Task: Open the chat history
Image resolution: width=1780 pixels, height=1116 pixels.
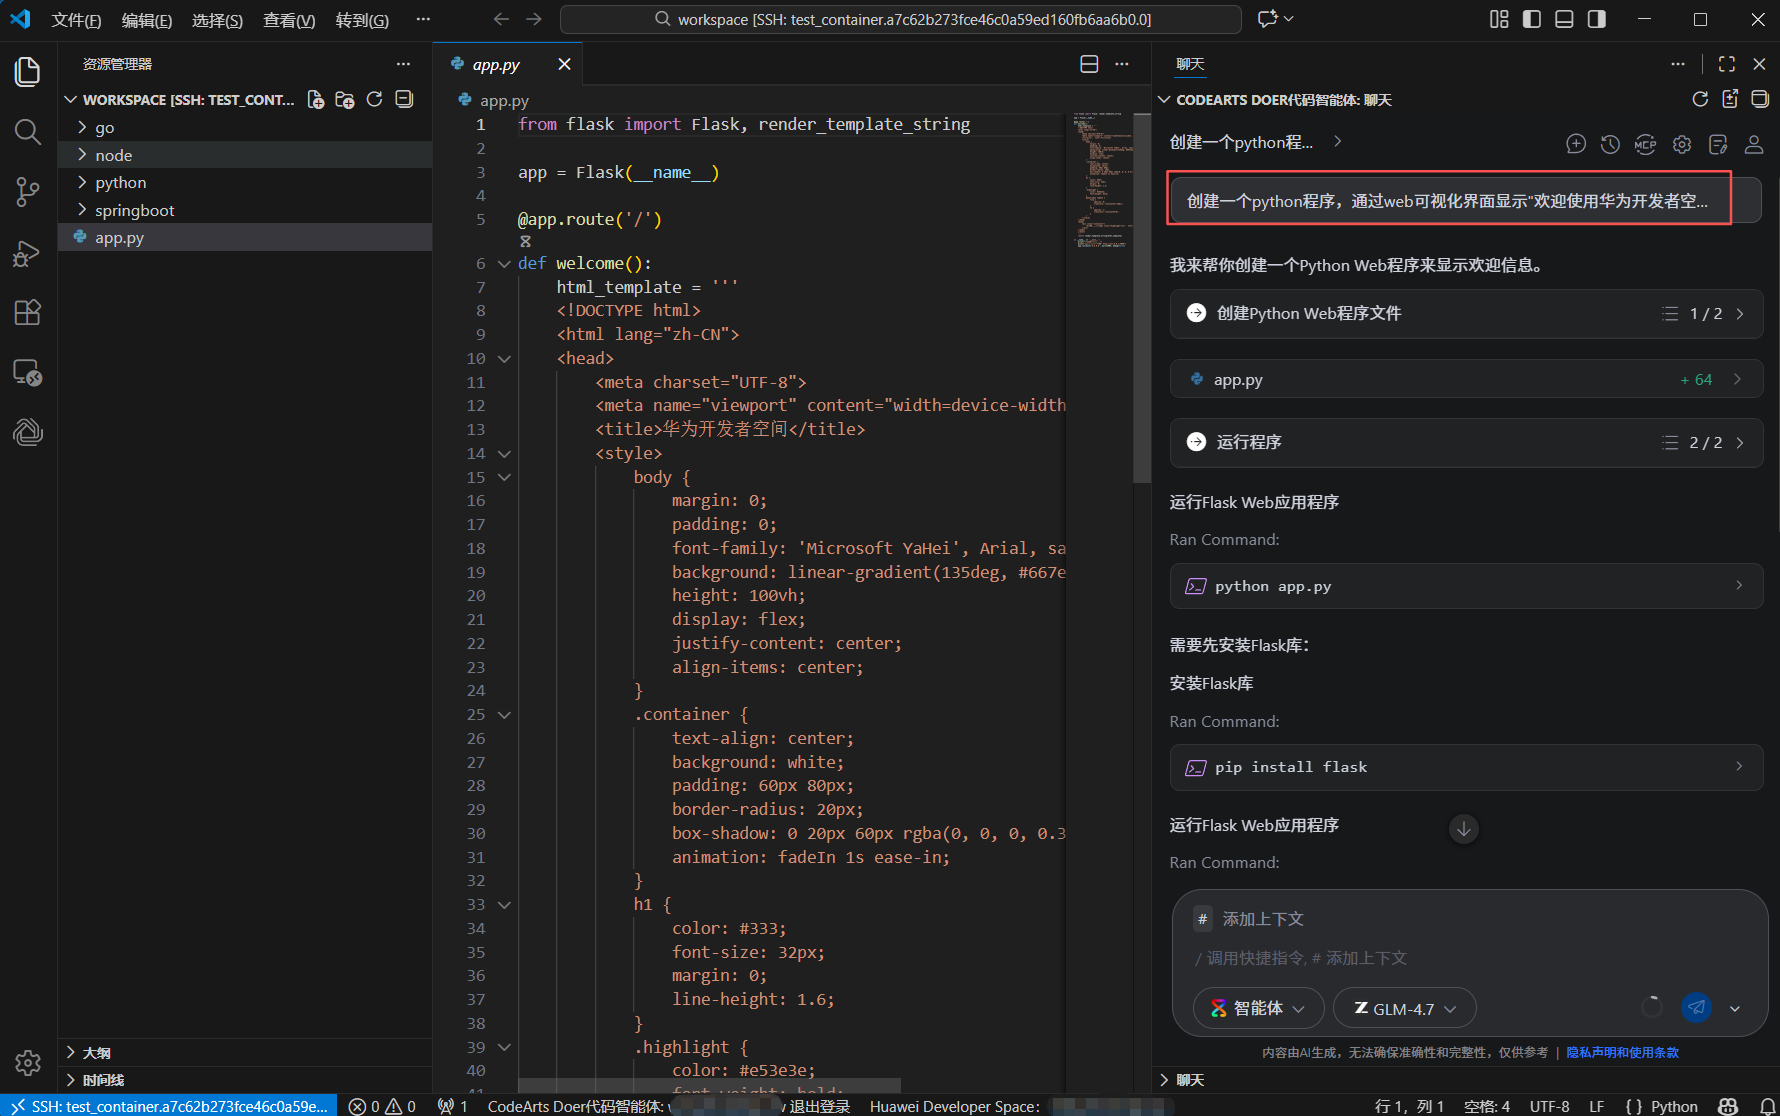Action: [x=1610, y=144]
